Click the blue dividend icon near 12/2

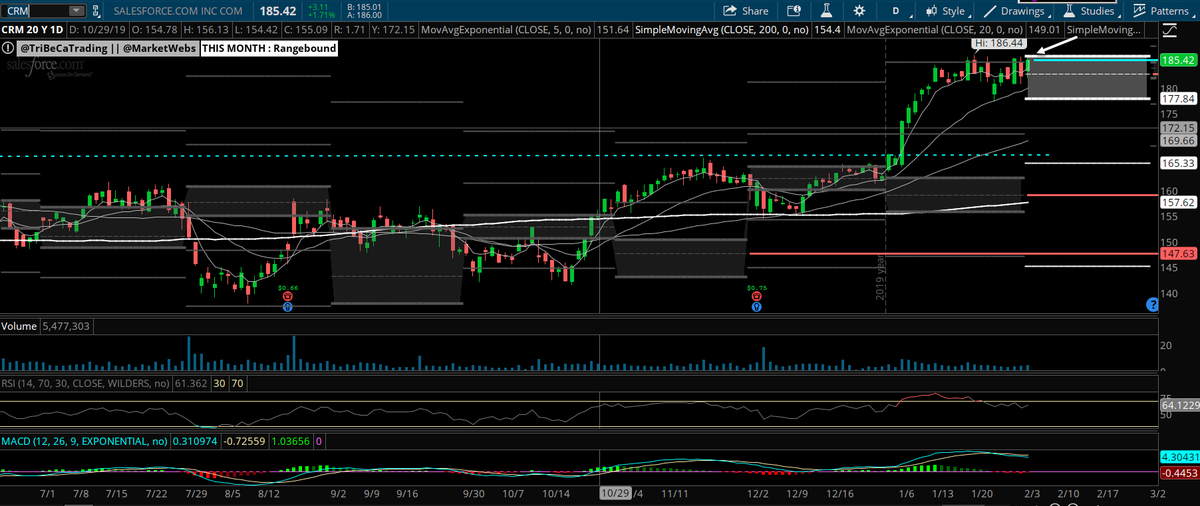click(x=756, y=307)
